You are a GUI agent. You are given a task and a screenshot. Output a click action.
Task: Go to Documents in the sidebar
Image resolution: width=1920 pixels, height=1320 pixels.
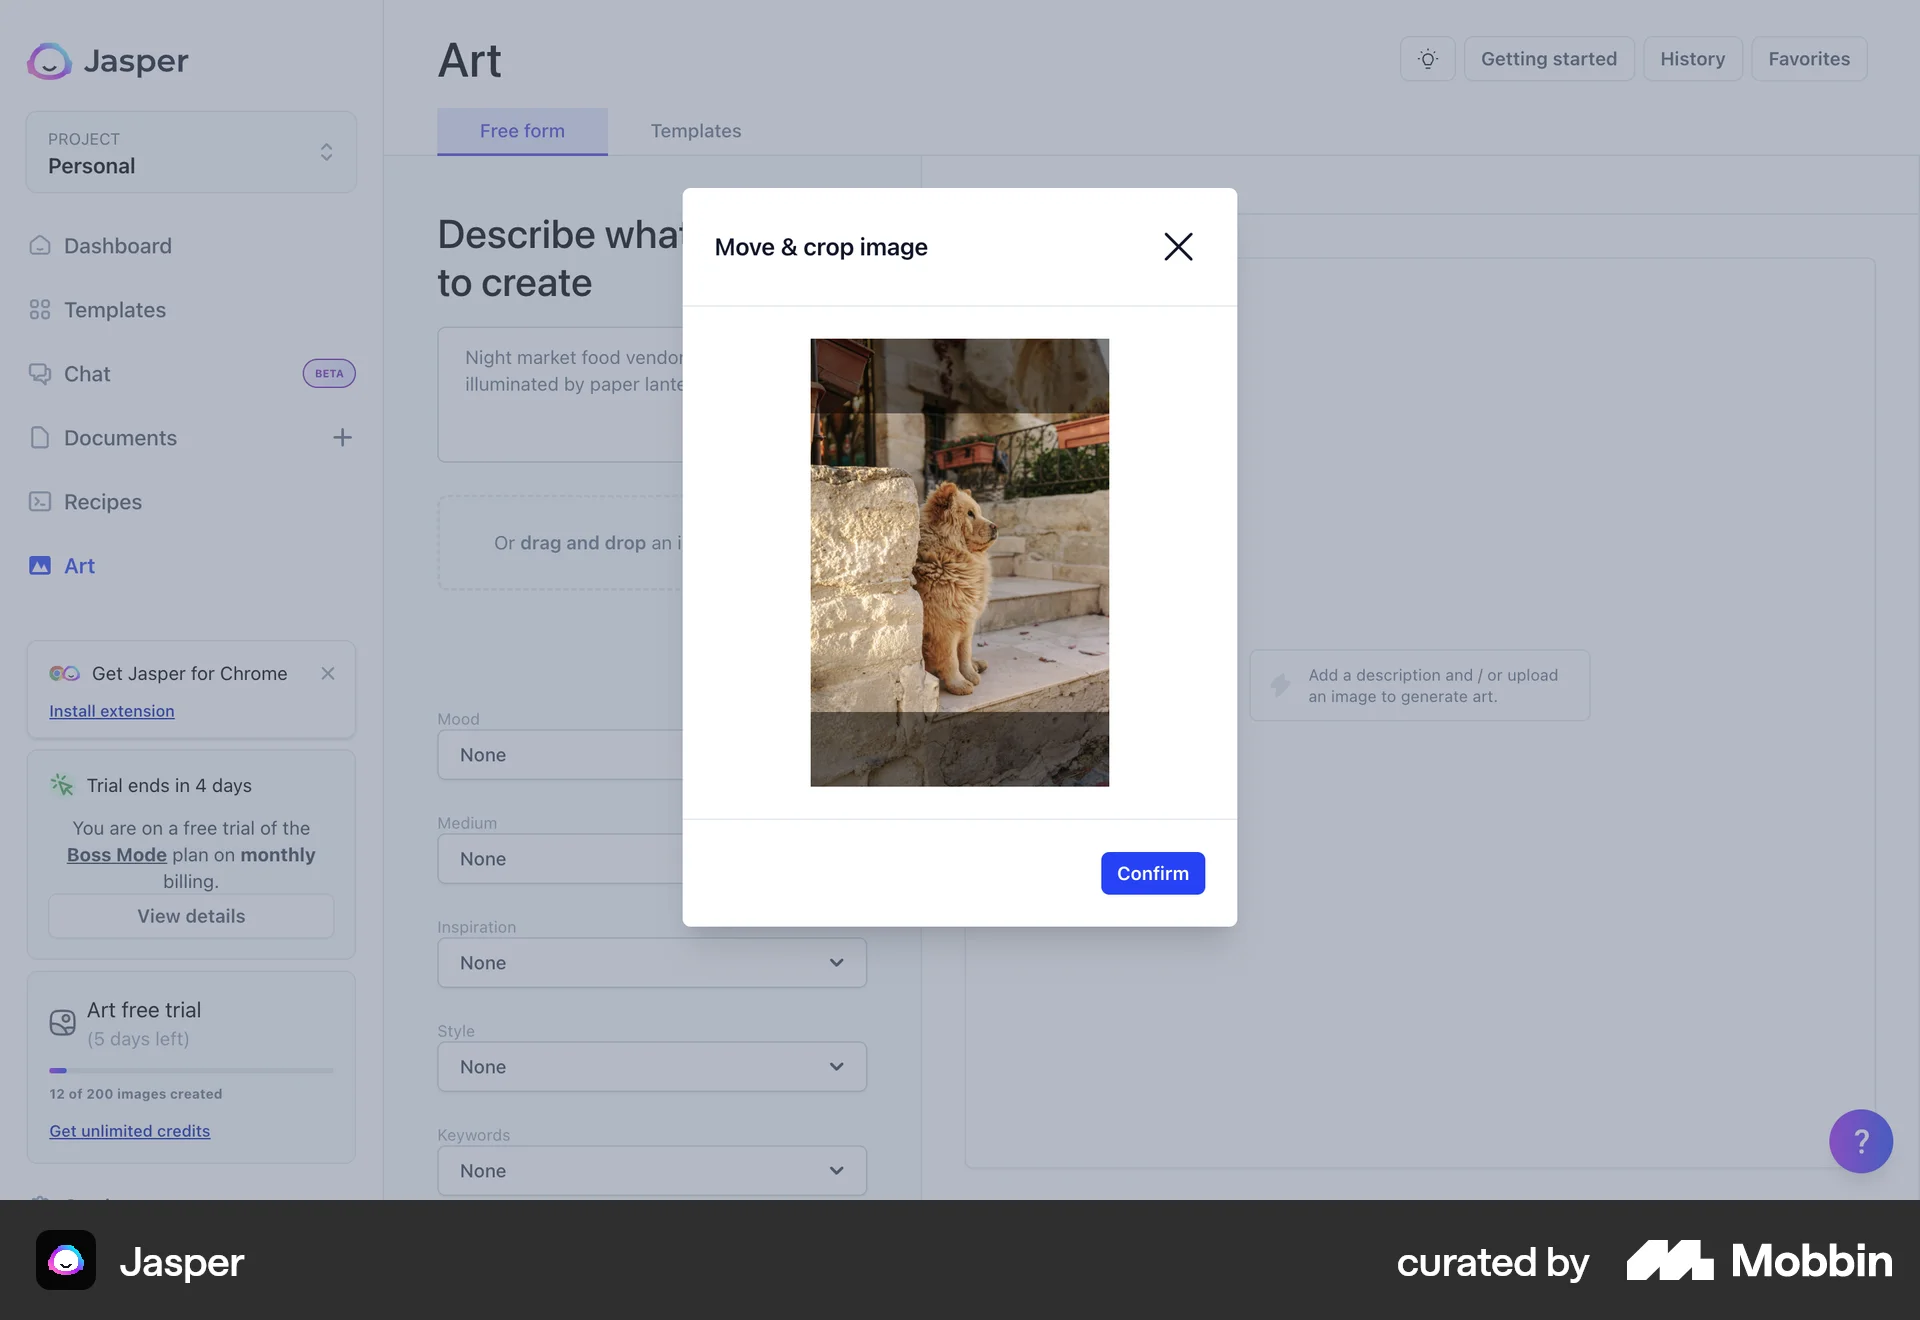[119, 438]
